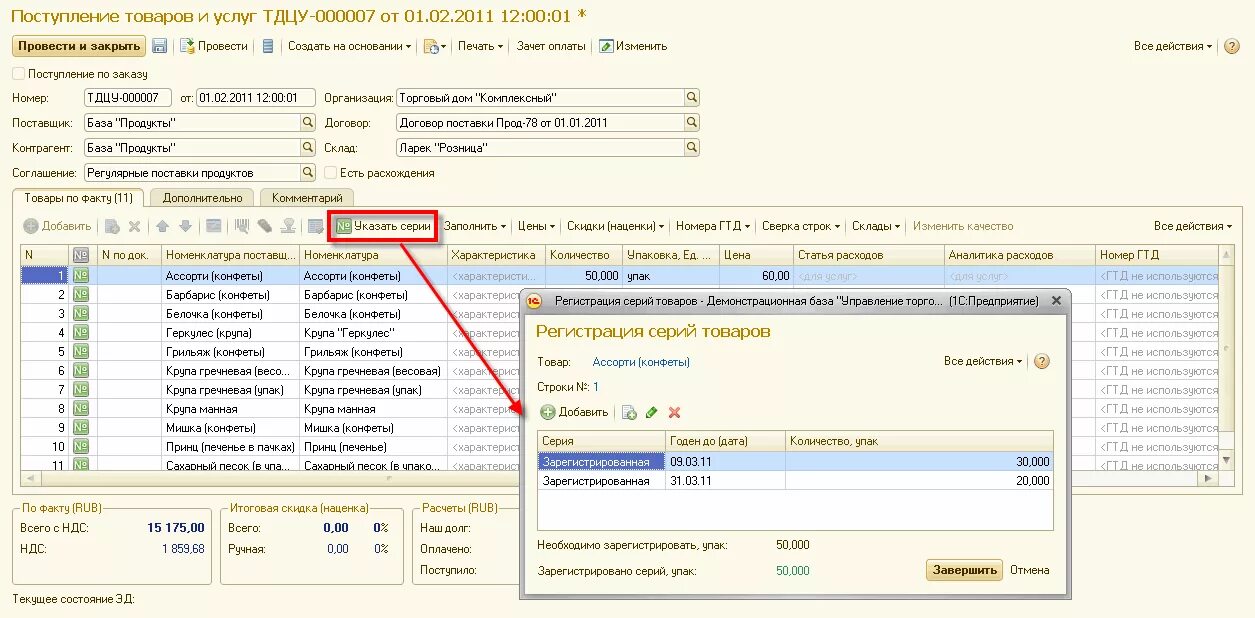Select Номенклатура cell Мишка (конфеты)
The width and height of the screenshot is (1255, 618).
[373, 428]
